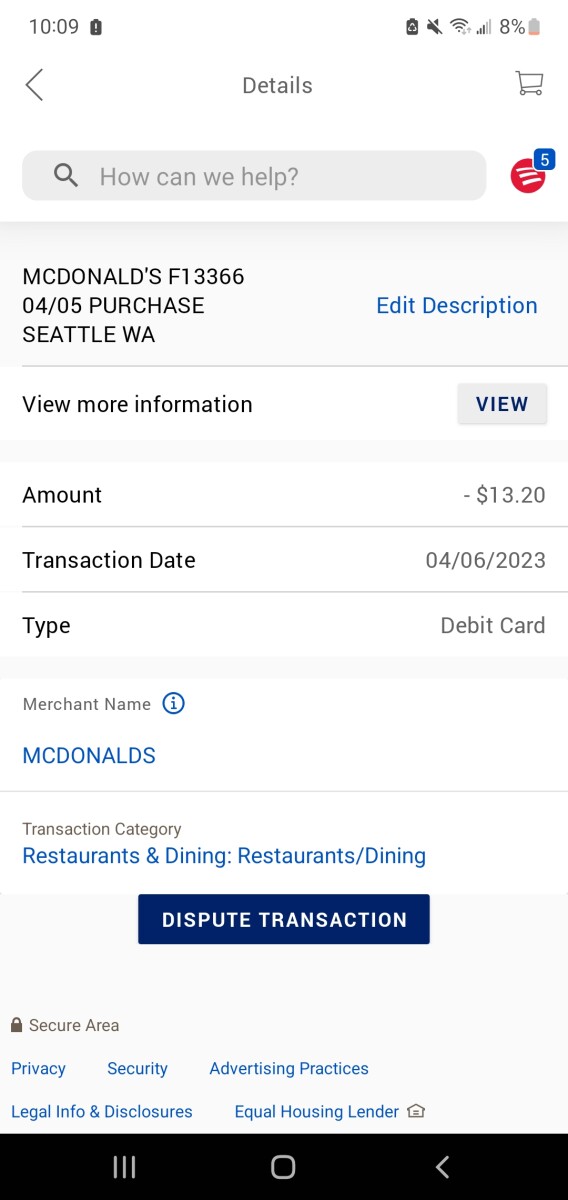The width and height of the screenshot is (568, 1200).
Task: Tap the back arrow in header
Action: coord(34,85)
